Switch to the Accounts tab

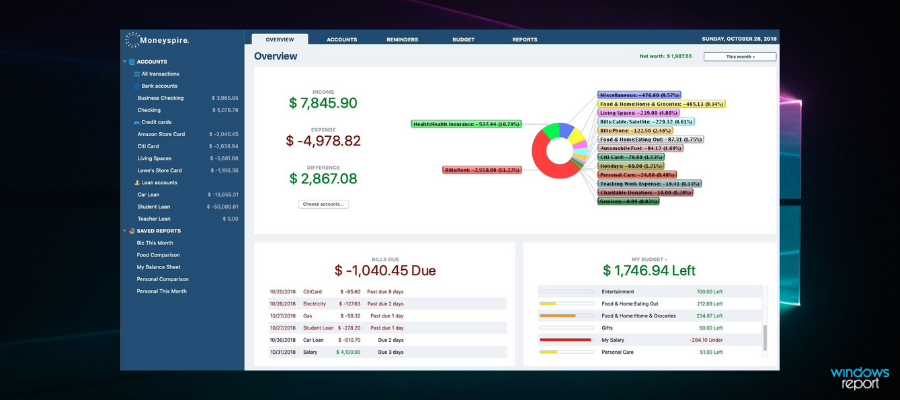(342, 40)
